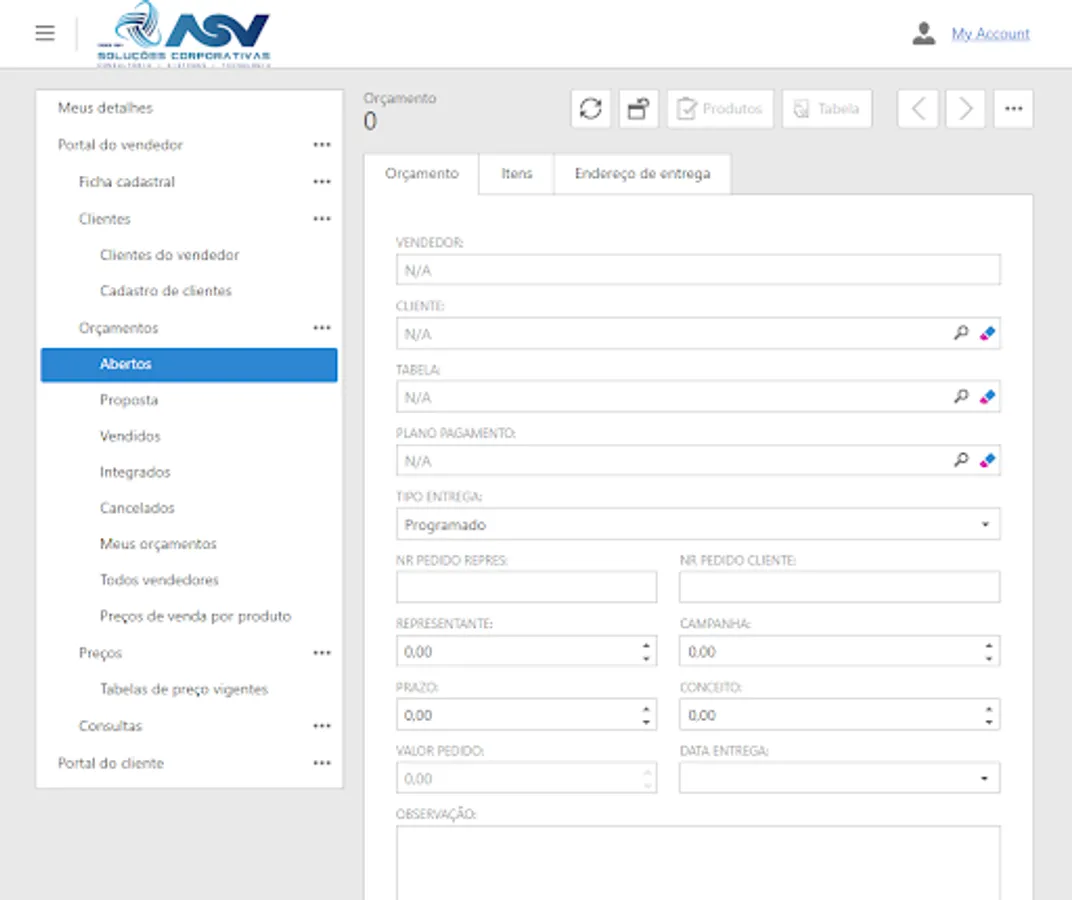Image resolution: width=1072 pixels, height=900 pixels.
Task: Click the refresh icon button
Action: point(591,109)
